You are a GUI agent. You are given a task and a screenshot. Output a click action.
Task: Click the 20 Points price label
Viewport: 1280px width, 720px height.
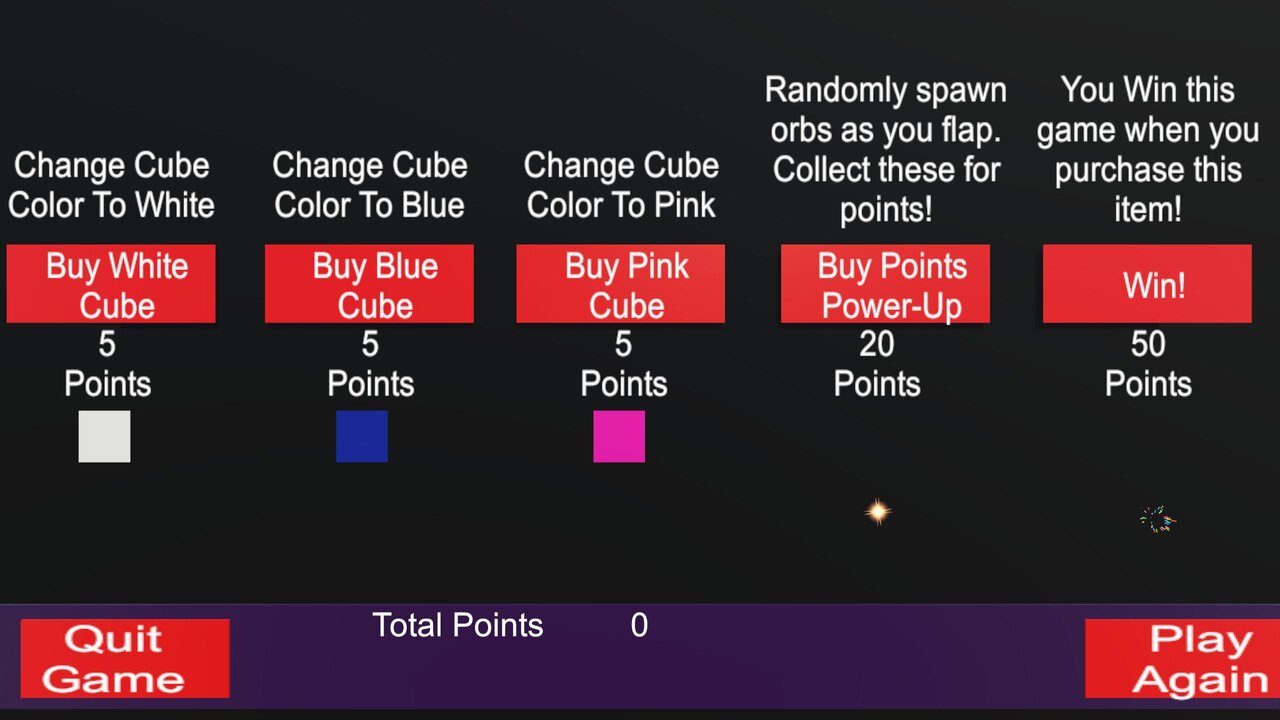[877, 364]
